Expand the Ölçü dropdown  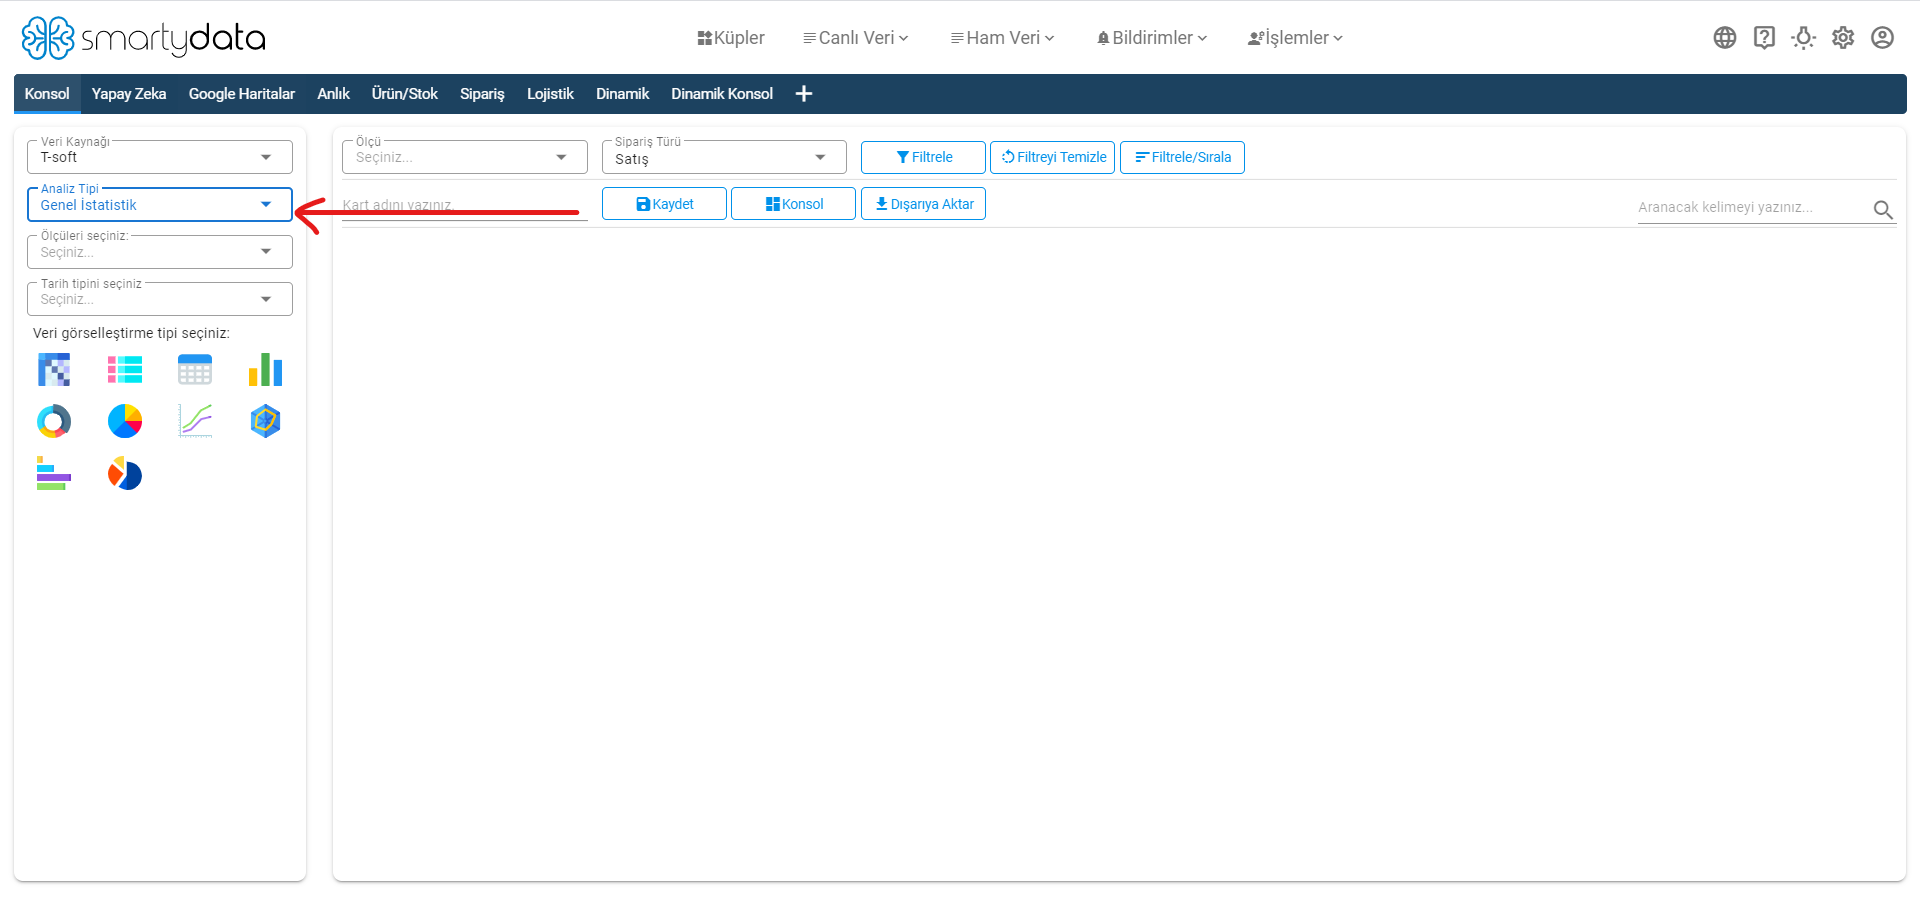click(465, 157)
